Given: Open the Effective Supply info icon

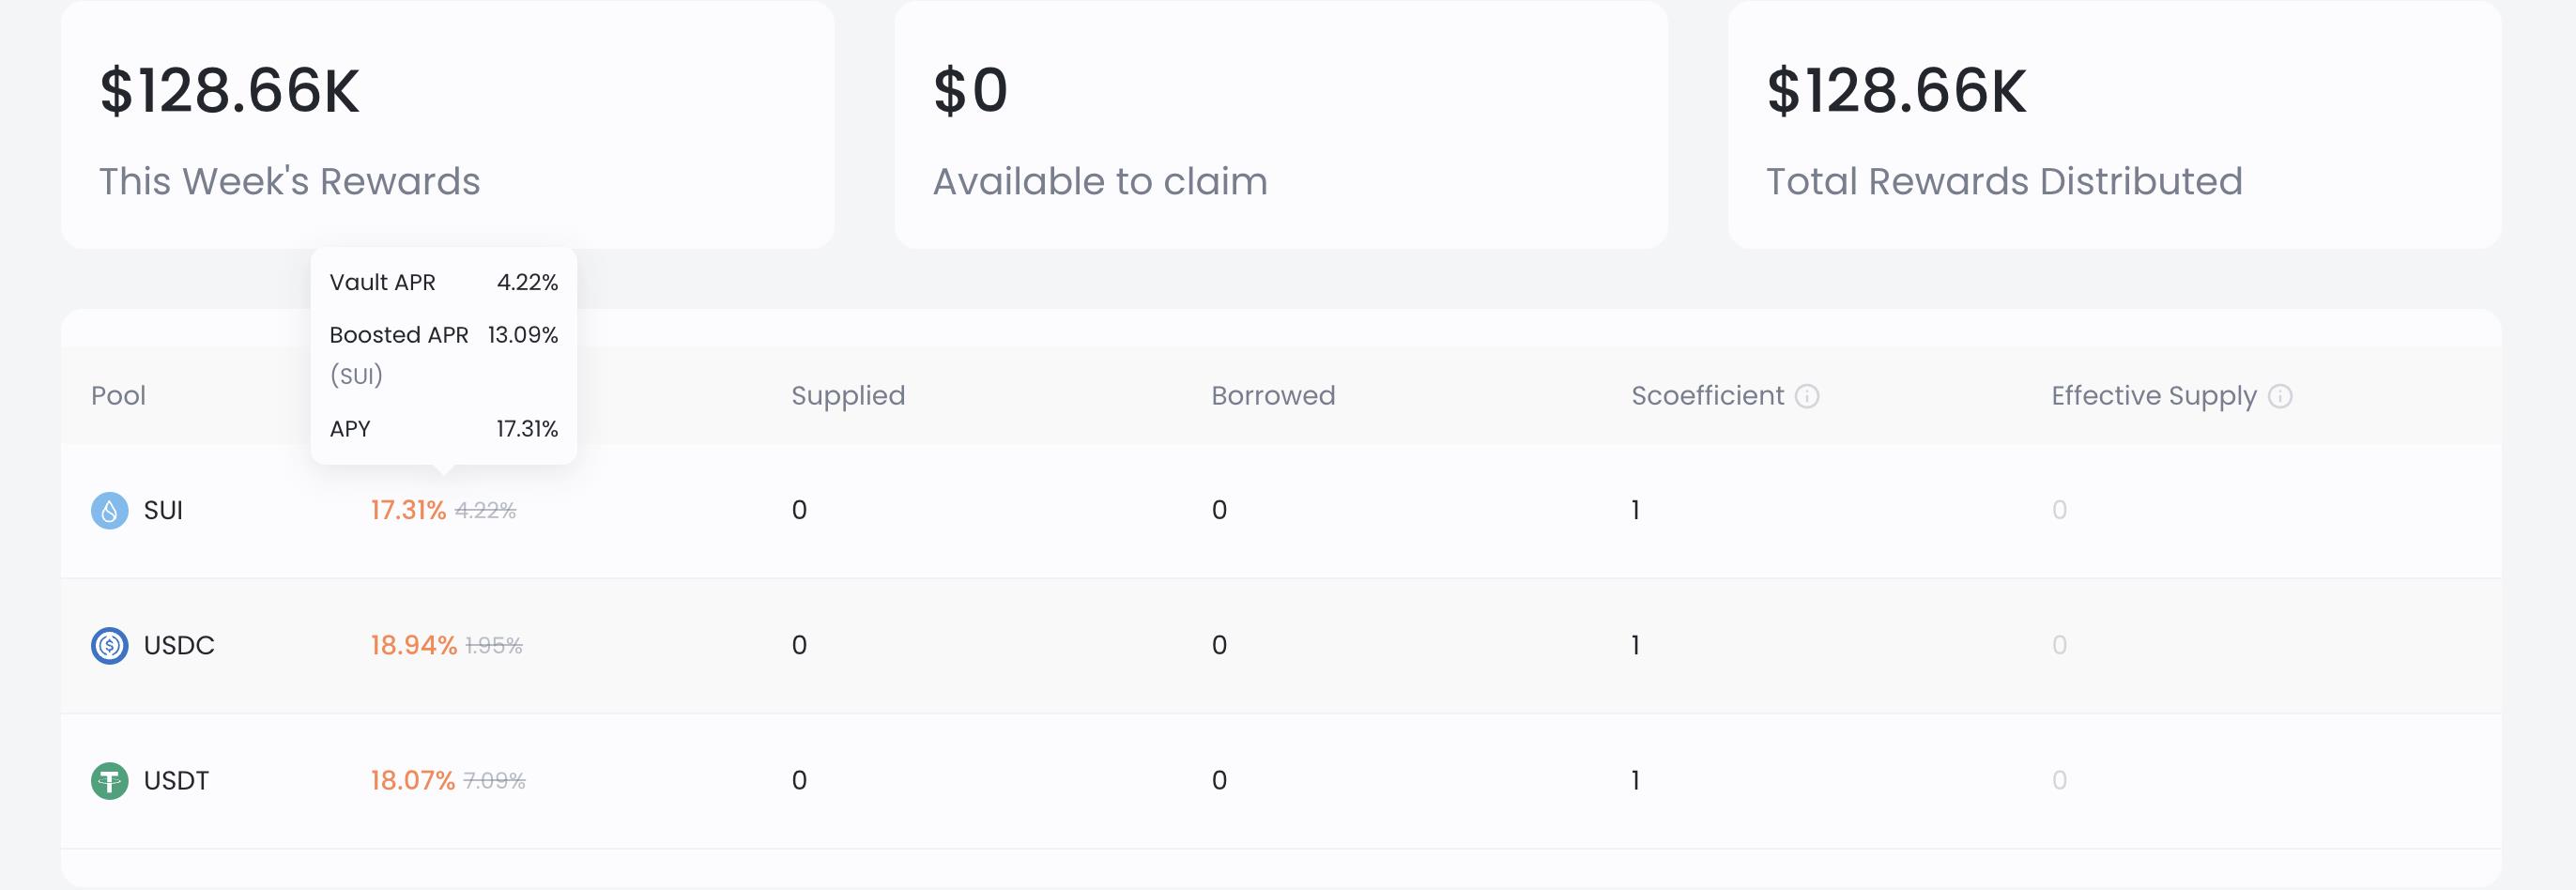Looking at the screenshot, I should pyautogui.click(x=2280, y=396).
